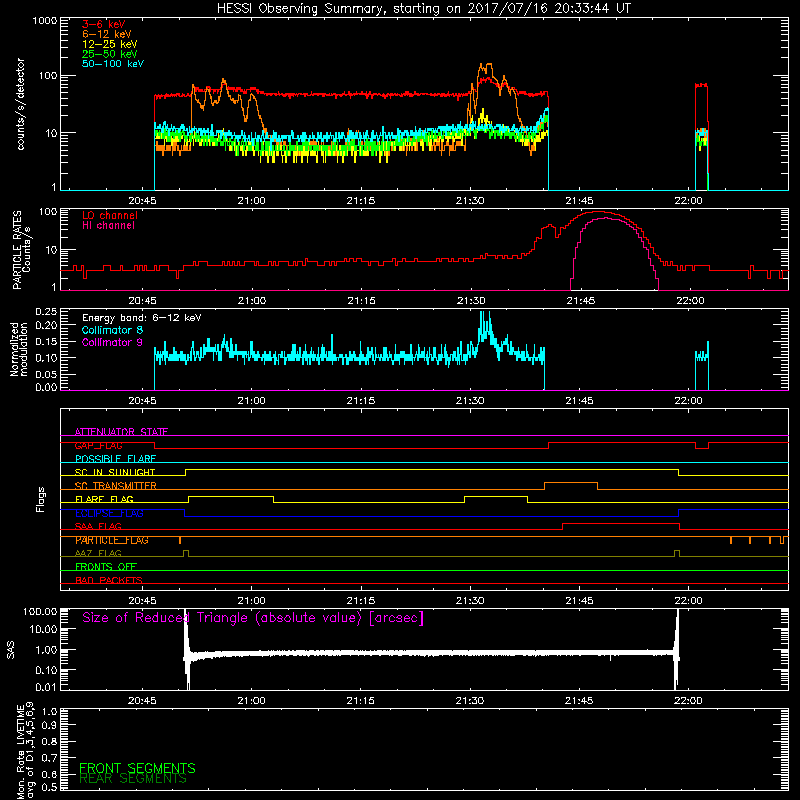Image resolution: width=800 pixels, height=800 pixels.
Task: Click the FRONTS_OFF flag label
Action: coord(106,567)
